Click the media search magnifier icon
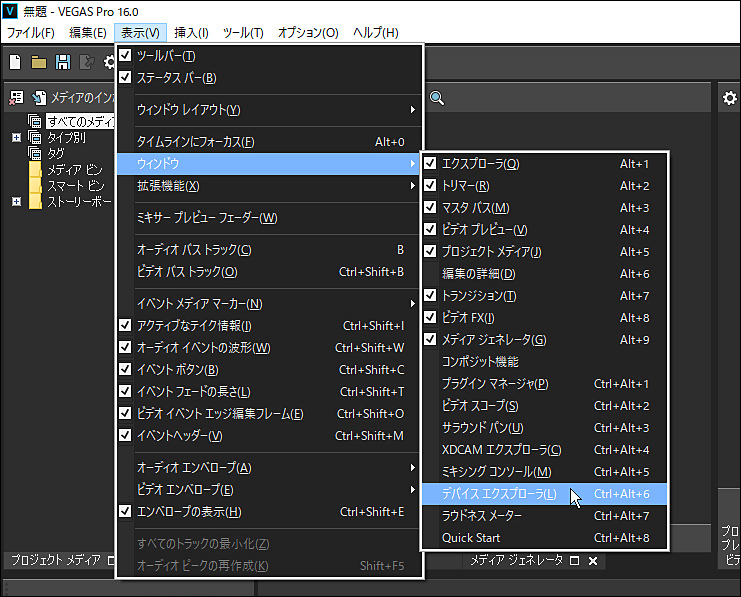Viewport: 741px width, 597px height. pyautogui.click(x=437, y=98)
